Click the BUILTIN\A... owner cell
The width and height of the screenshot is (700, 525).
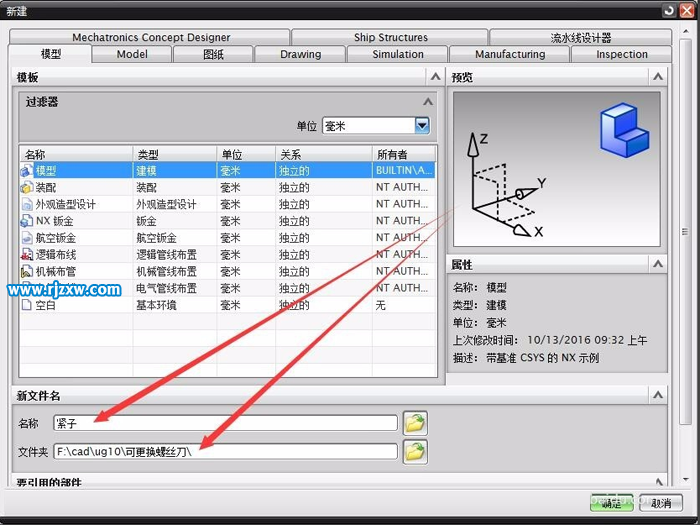coord(404,171)
